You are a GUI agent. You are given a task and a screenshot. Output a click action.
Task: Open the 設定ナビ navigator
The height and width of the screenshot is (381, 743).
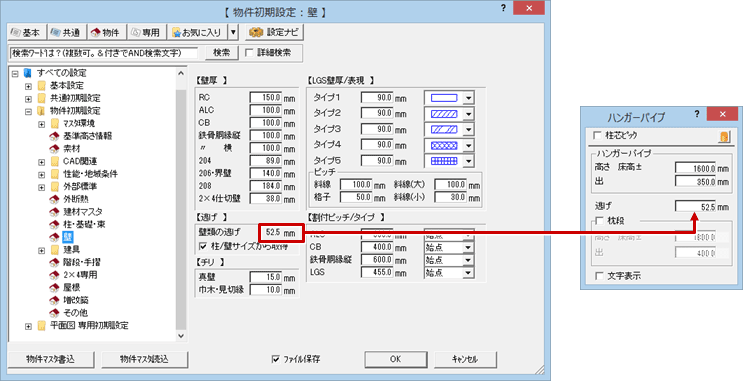pos(274,33)
